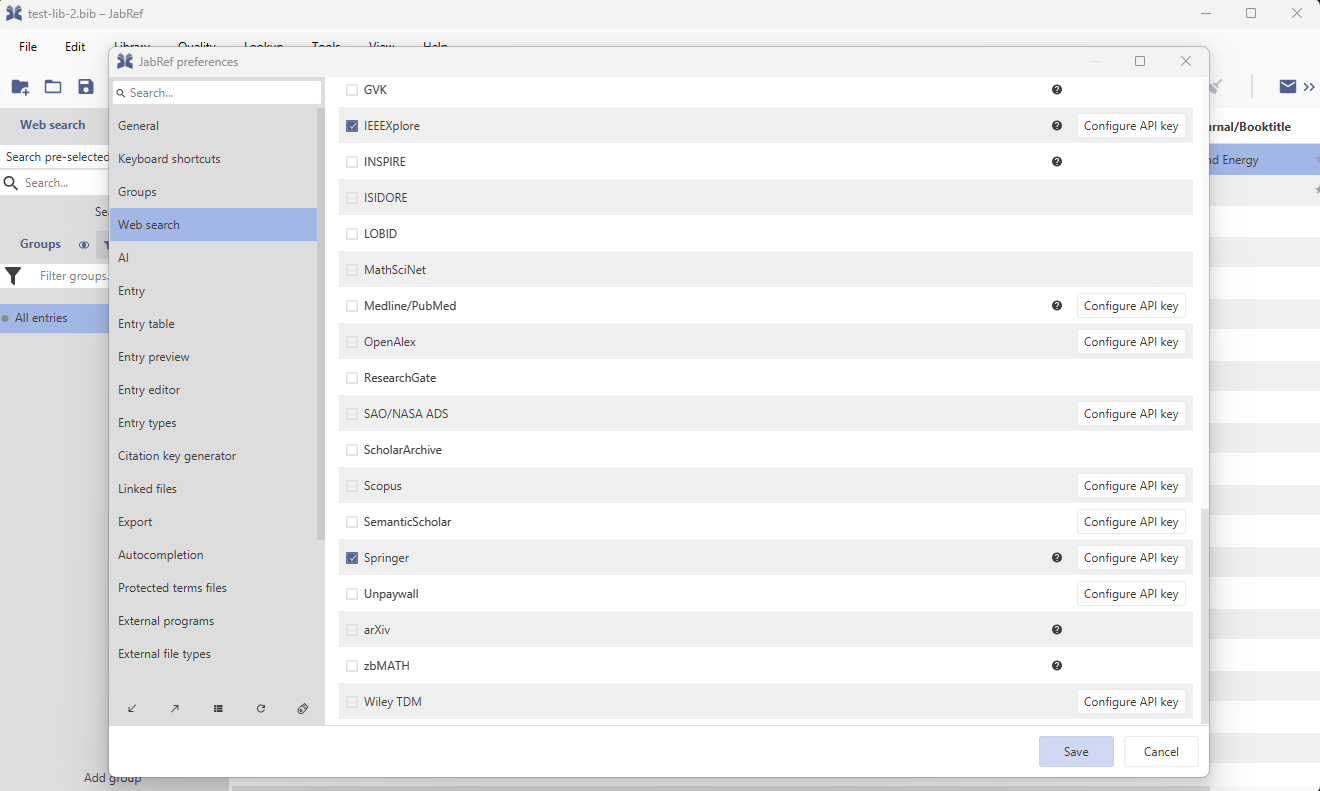This screenshot has height=791, width=1320.
Task: Select Citation key generator in sidebar
Action: (177, 456)
